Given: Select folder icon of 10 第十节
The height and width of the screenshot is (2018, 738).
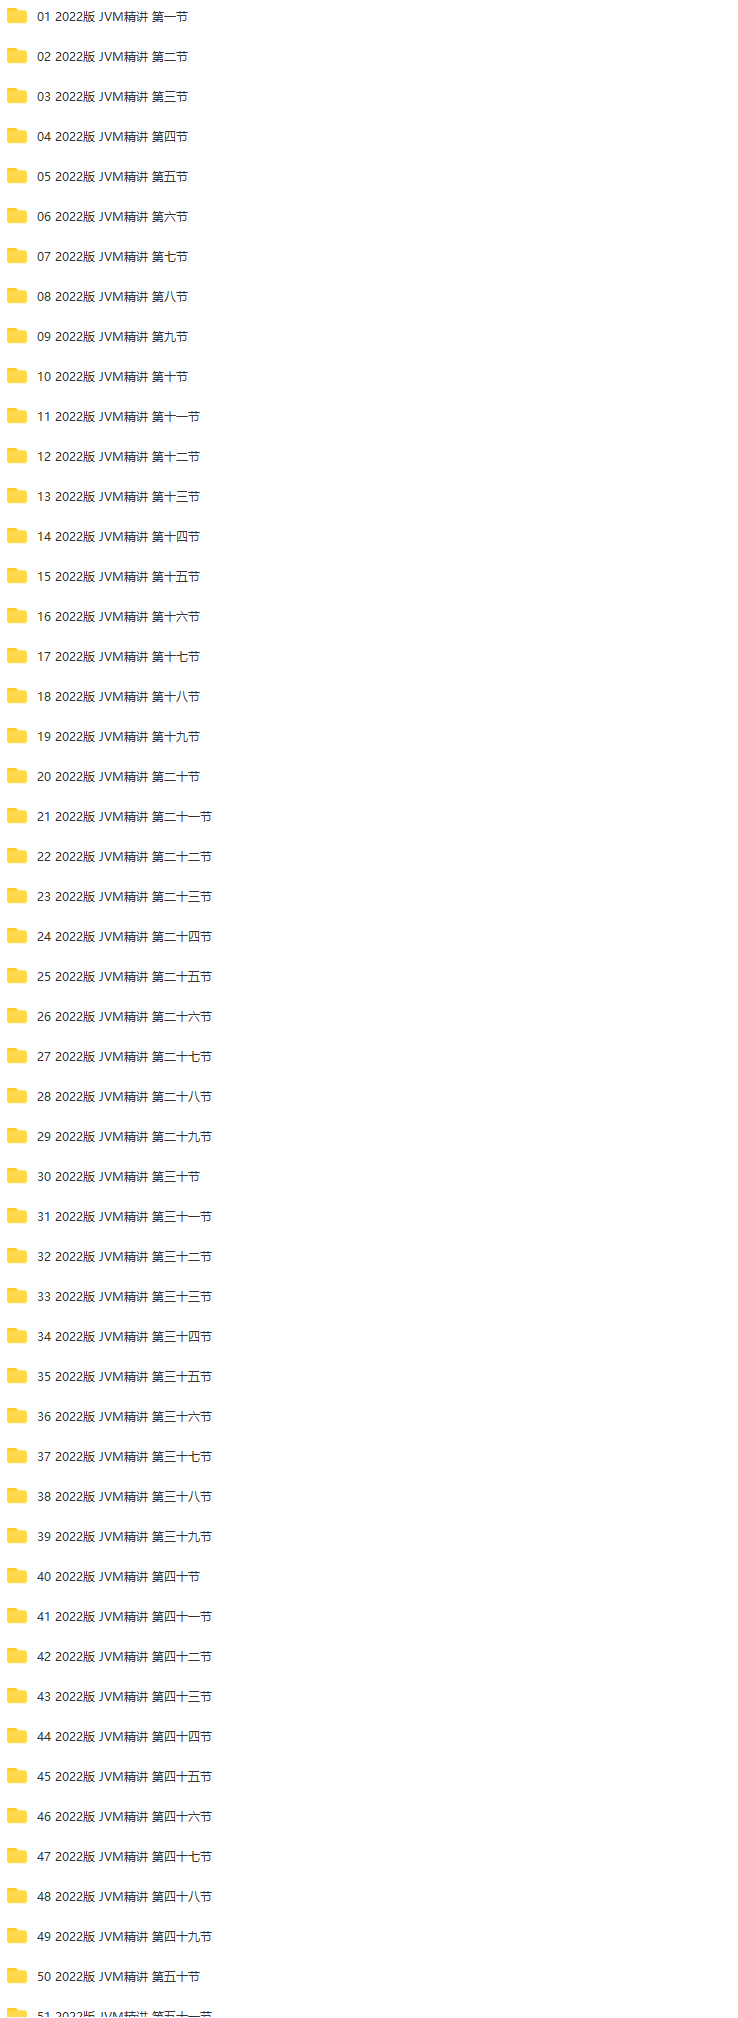Looking at the screenshot, I should (x=17, y=376).
